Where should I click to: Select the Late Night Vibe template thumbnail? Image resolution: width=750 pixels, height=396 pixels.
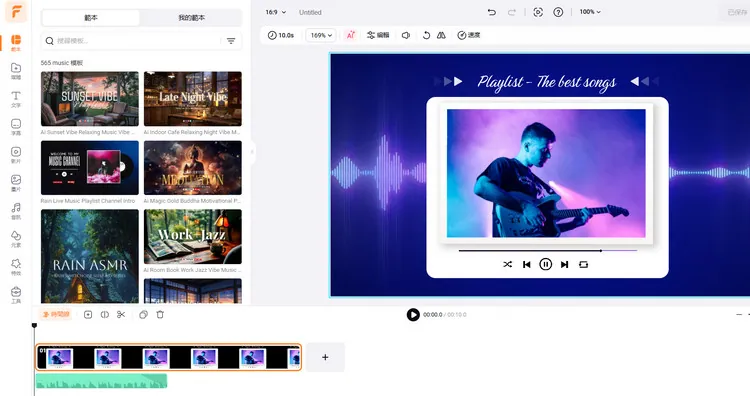pos(193,99)
